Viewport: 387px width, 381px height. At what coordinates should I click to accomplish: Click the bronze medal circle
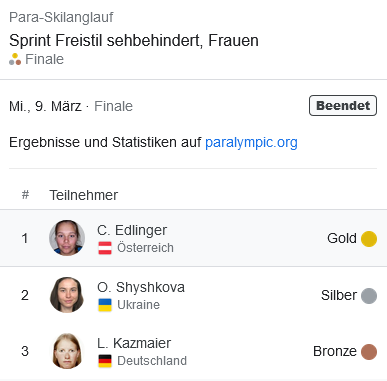point(369,352)
